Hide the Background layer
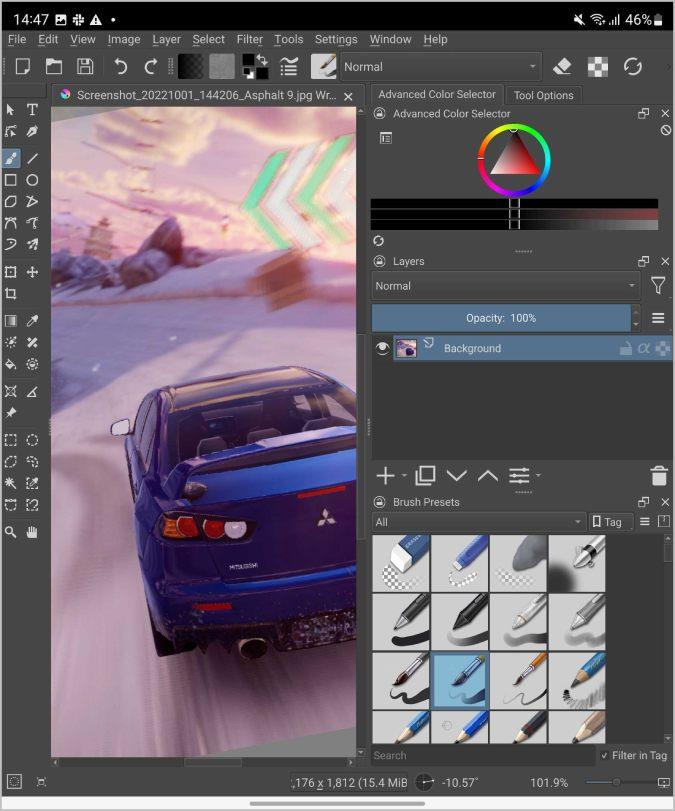Viewport: 675px width, 811px height. click(382, 348)
